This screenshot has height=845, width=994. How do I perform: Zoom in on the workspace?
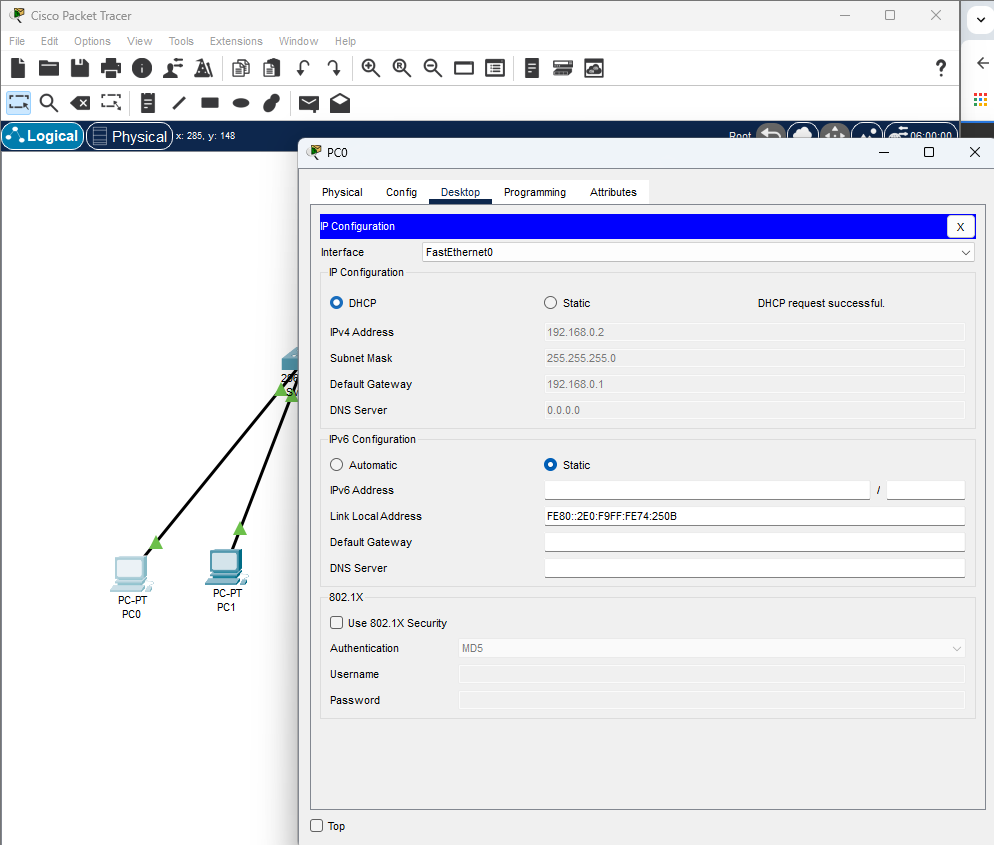(x=371, y=68)
